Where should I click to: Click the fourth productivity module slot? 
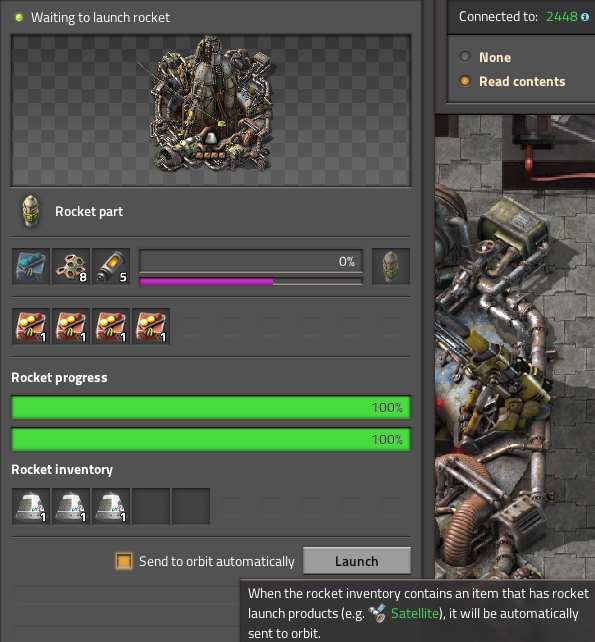pos(151,326)
